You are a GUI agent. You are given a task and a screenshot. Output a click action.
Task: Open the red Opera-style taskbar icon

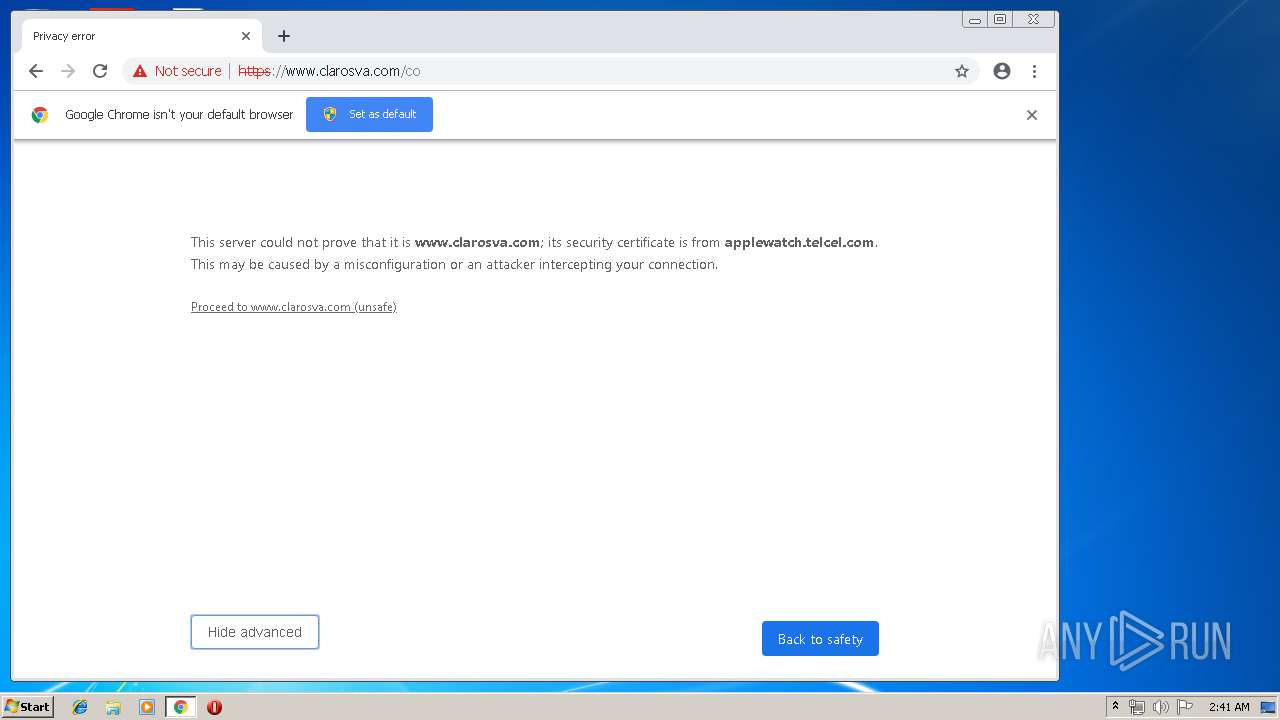click(214, 707)
